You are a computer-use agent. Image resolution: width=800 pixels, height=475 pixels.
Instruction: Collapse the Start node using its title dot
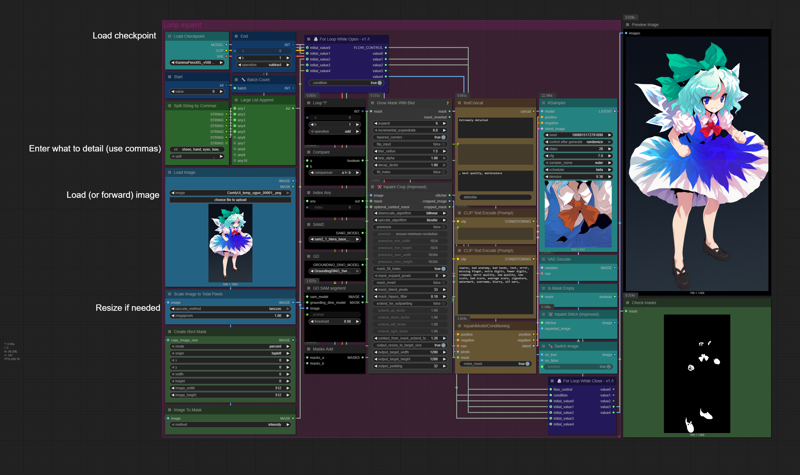169,77
